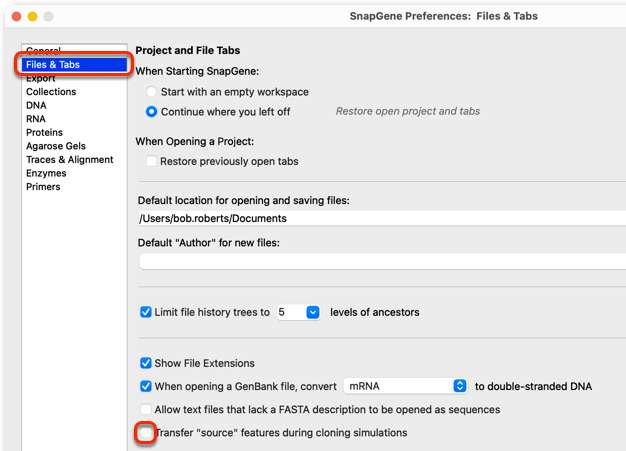
Task: Select Continue where you left off
Action: 151,112
